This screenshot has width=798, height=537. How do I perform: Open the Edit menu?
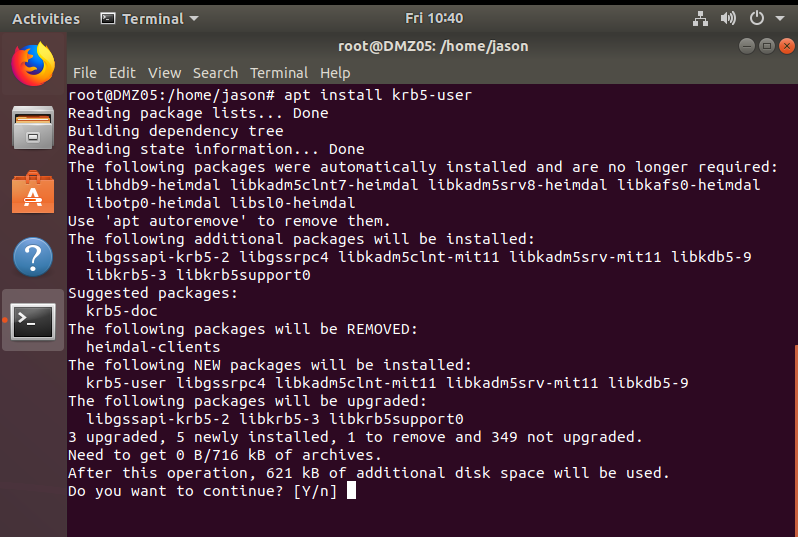click(122, 73)
